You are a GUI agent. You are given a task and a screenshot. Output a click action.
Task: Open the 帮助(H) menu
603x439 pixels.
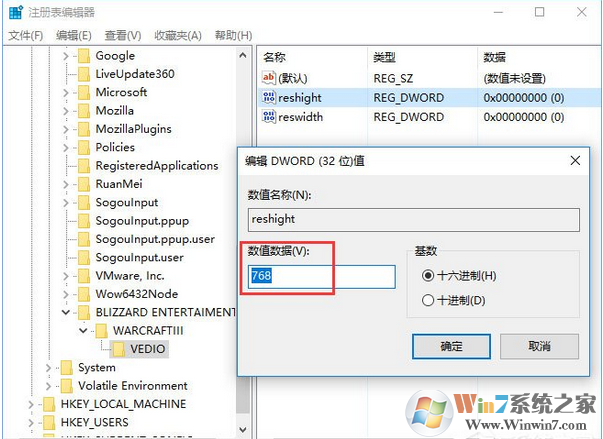(233, 36)
